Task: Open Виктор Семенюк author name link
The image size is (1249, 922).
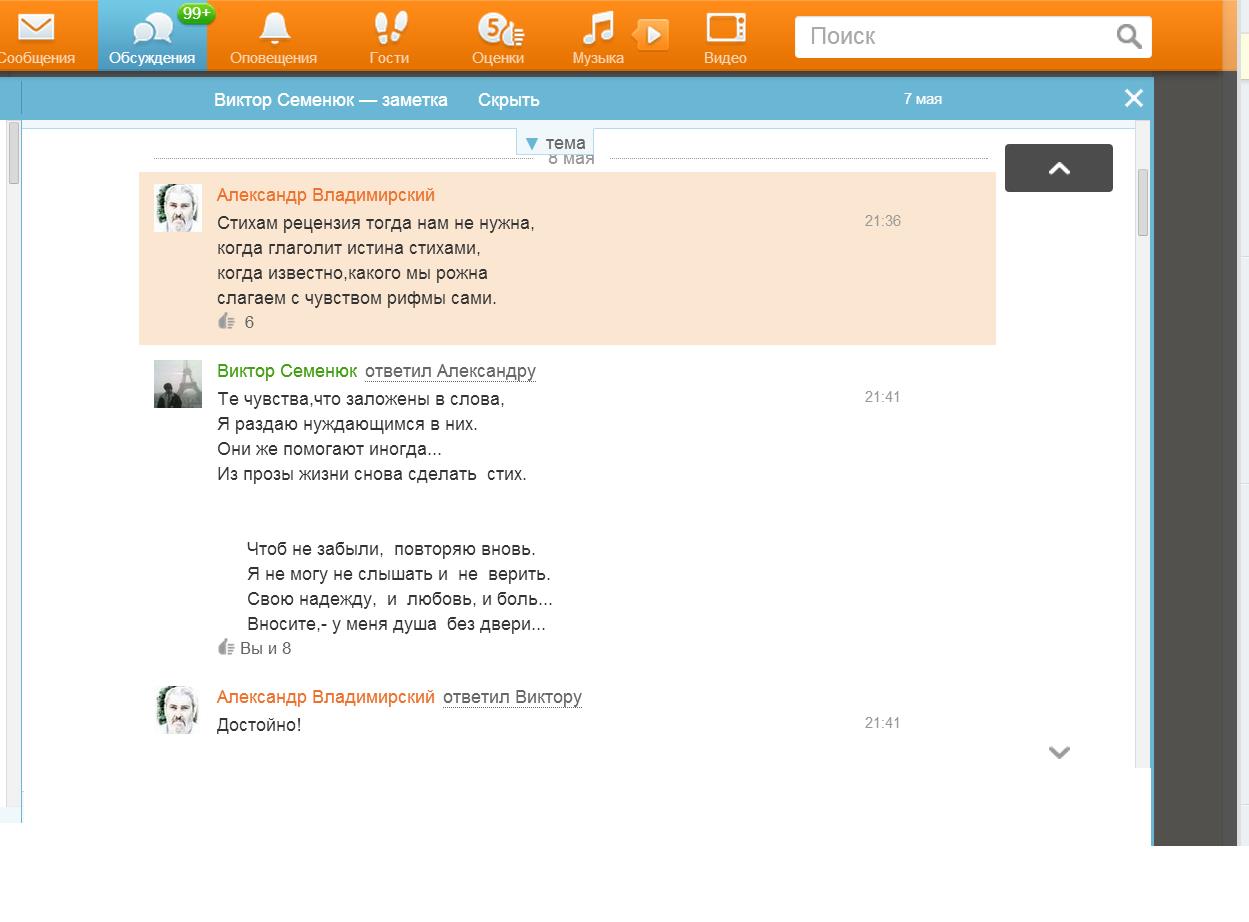Action: [287, 371]
